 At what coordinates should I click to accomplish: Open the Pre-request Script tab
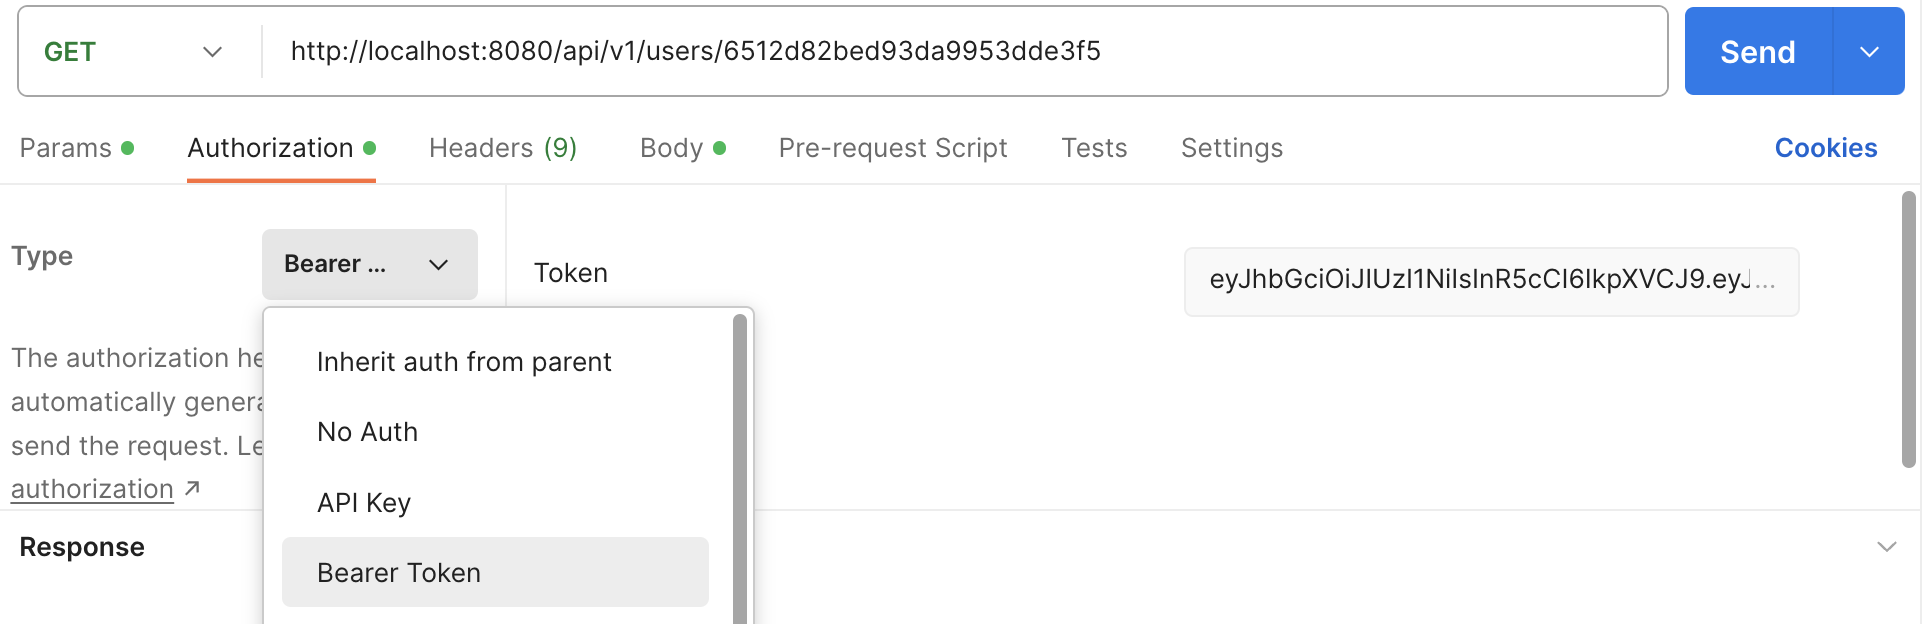[x=893, y=148]
